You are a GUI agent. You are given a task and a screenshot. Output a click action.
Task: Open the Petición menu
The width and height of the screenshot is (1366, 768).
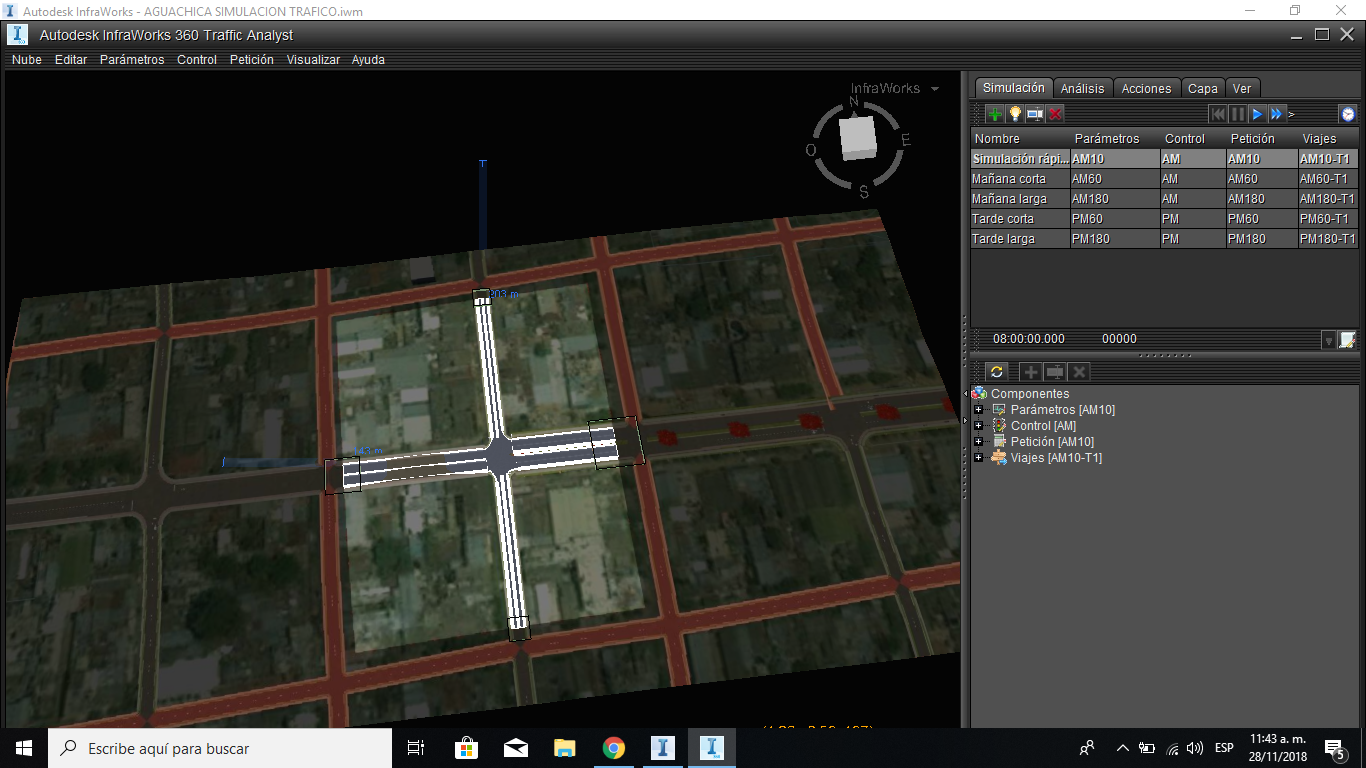click(x=252, y=60)
